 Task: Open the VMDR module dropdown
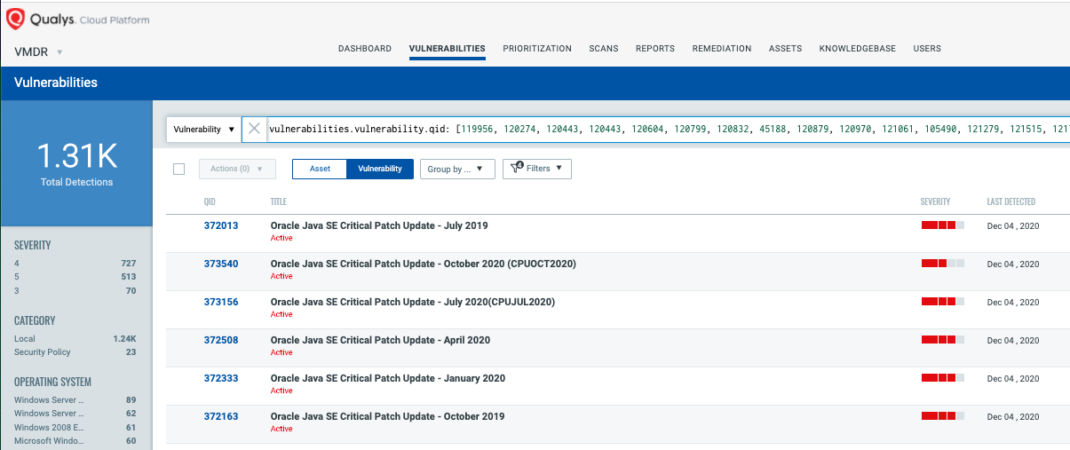coord(38,52)
